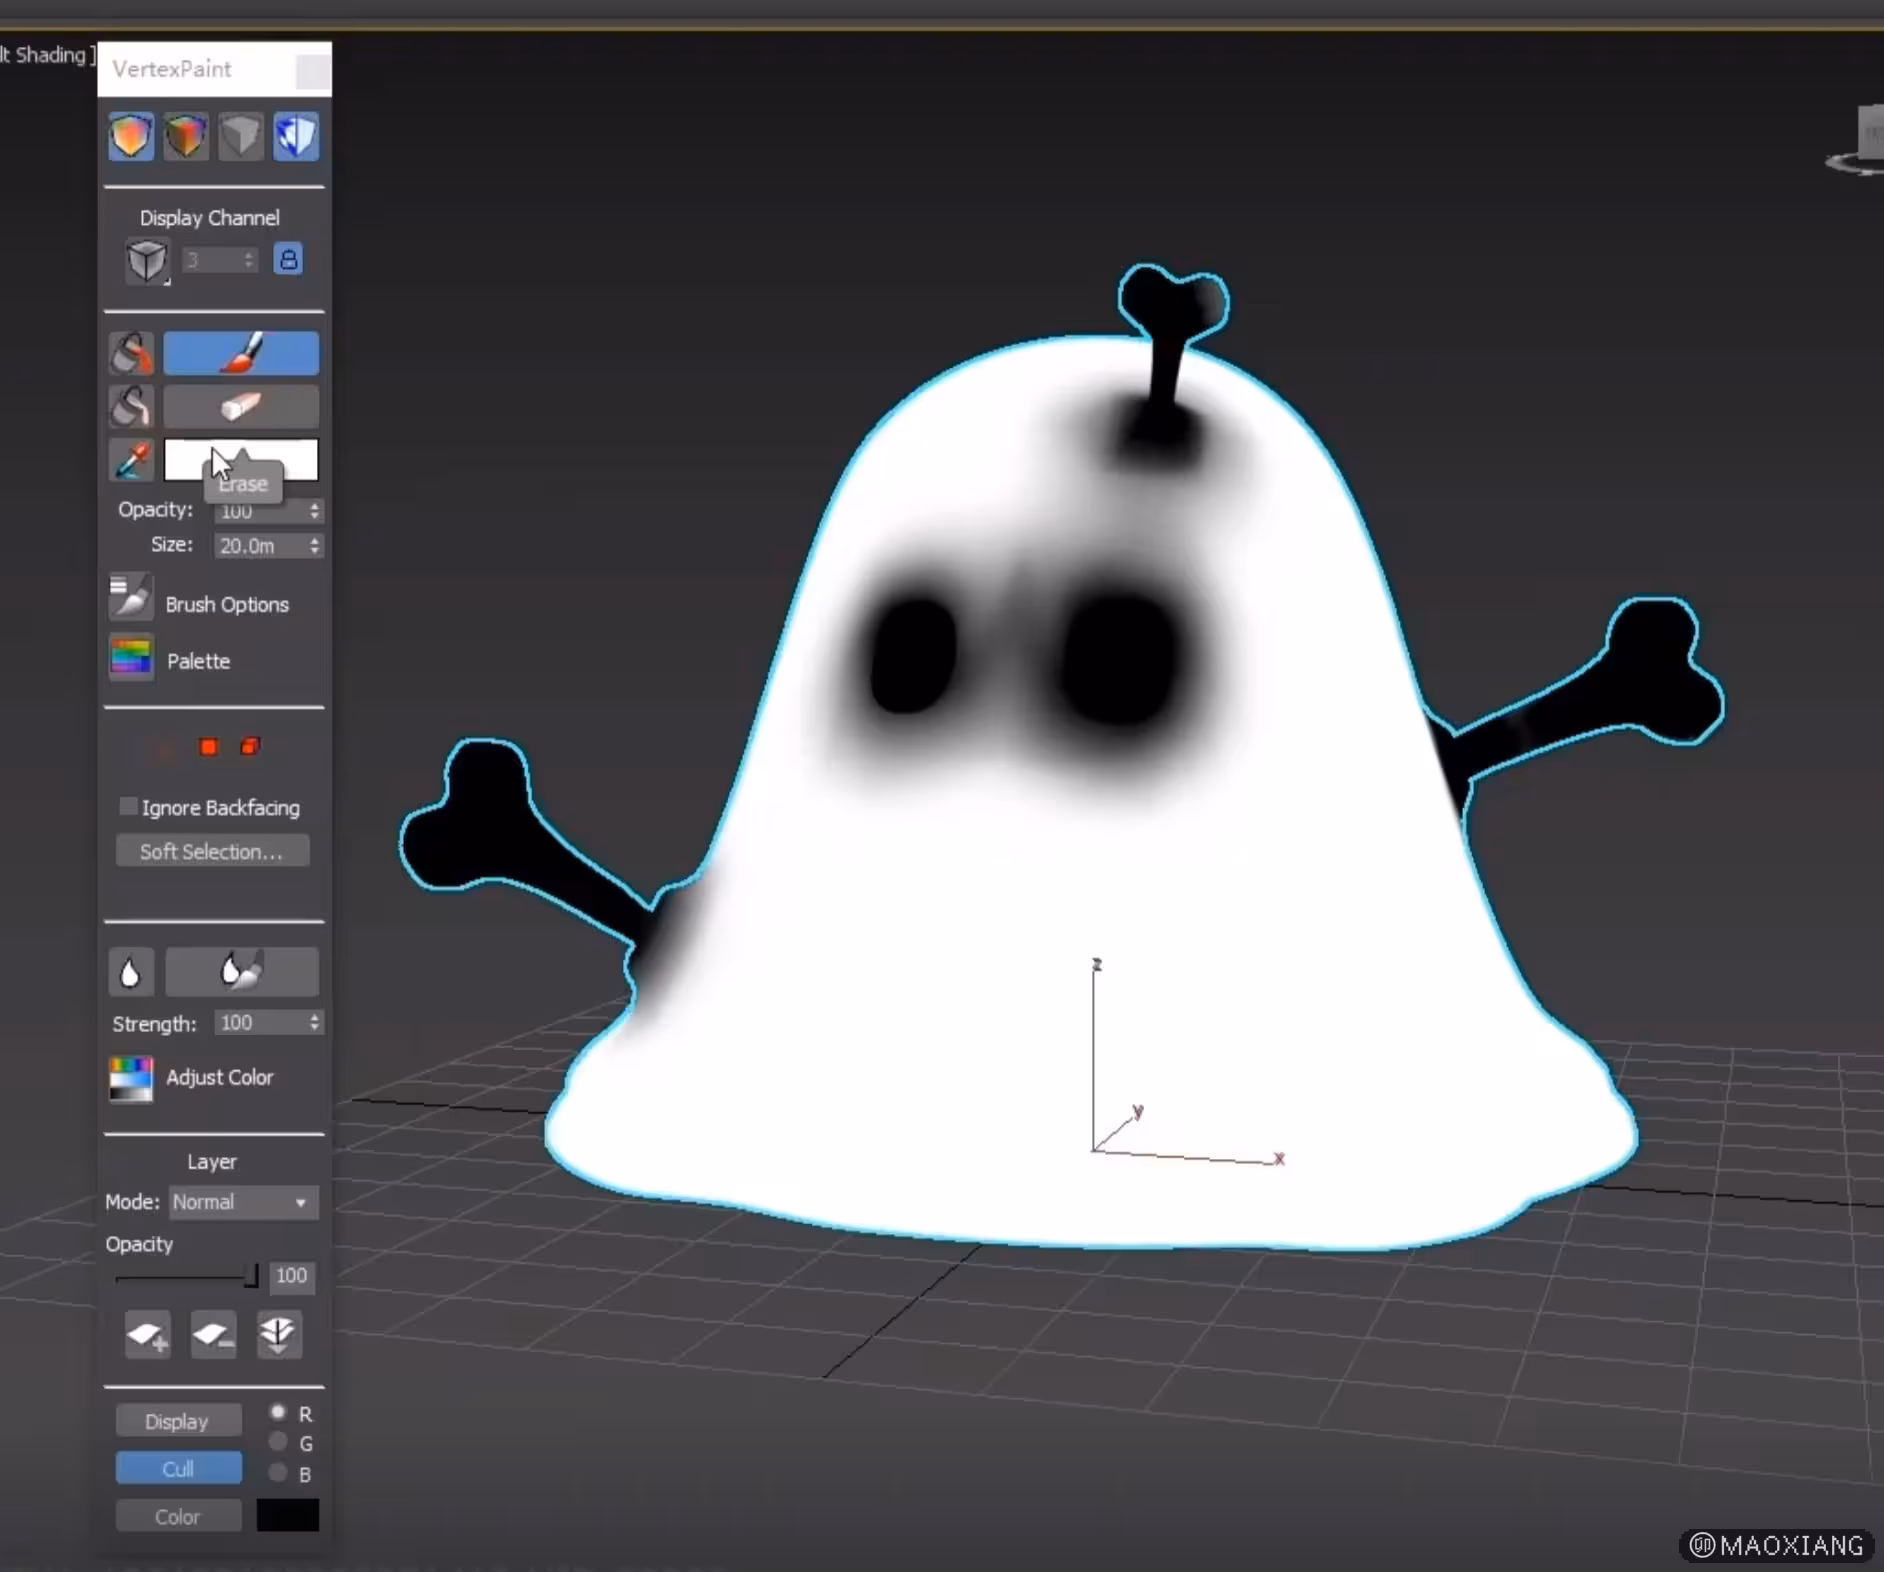Select the Erase tool button
This screenshot has height=1572, width=1884.
241,406
